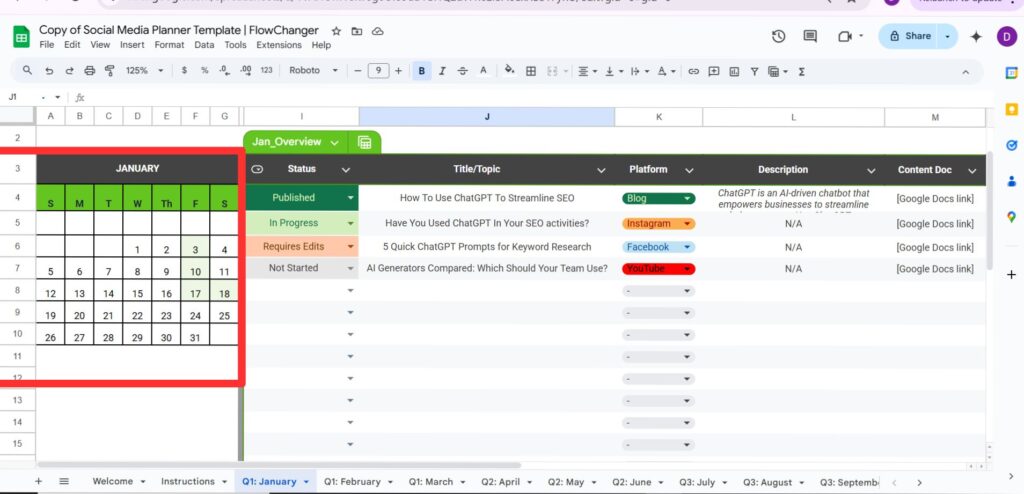
Task: Open the Gemini sparkle assistant
Action: pos(976,37)
